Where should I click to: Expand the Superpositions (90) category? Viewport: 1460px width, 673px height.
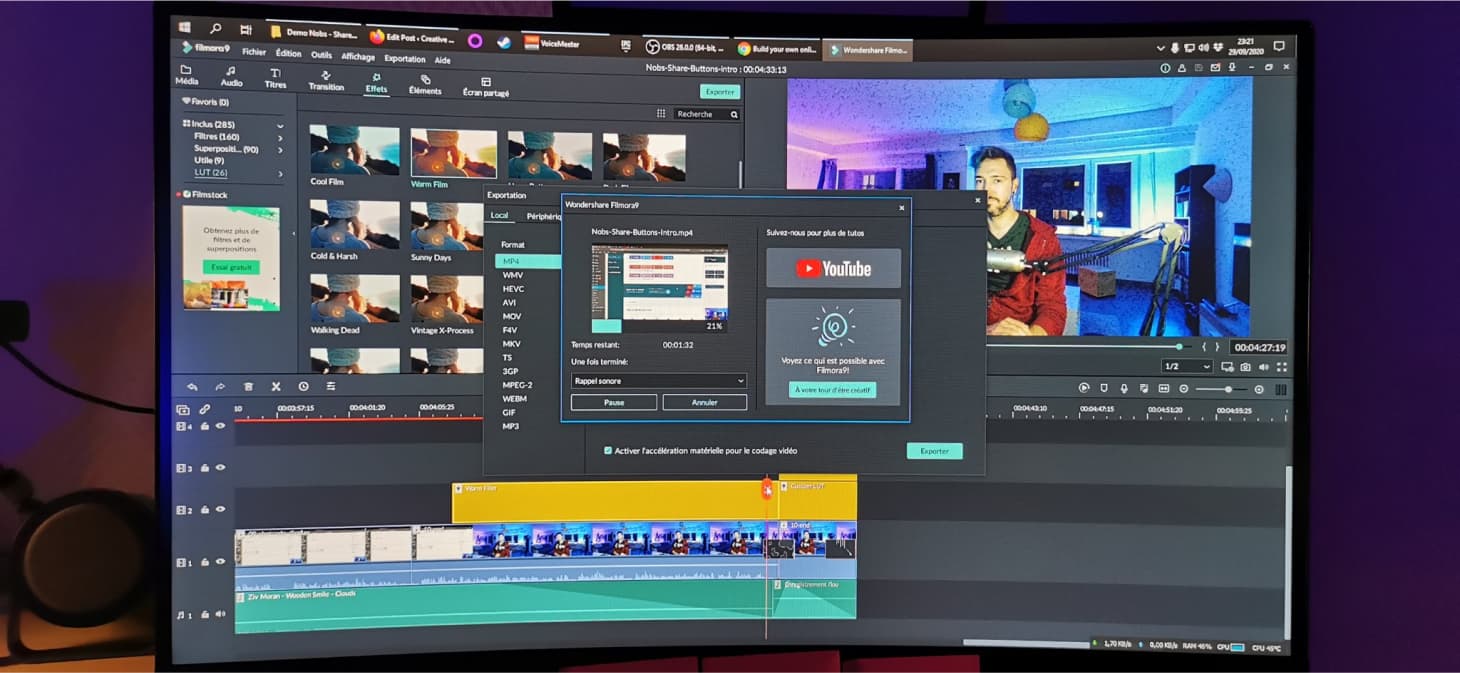tap(280, 149)
